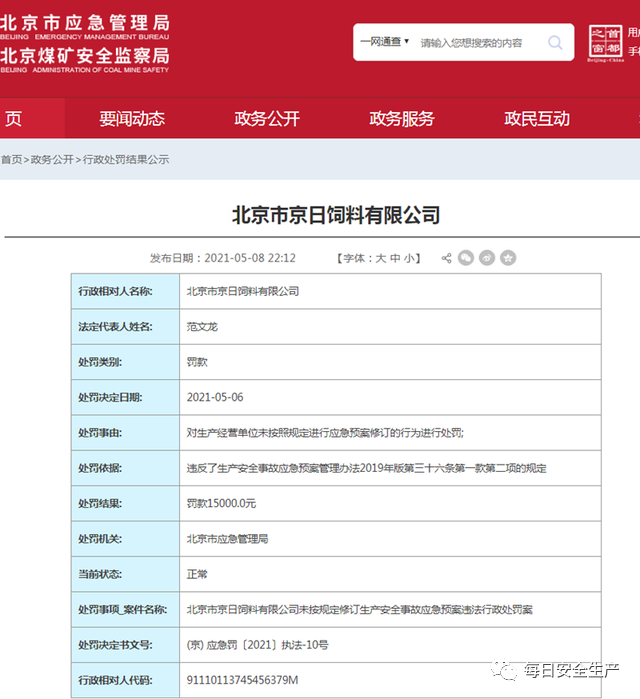Screen dimensions: 640x699
Task: Set font size to 小
Action: tap(409, 258)
